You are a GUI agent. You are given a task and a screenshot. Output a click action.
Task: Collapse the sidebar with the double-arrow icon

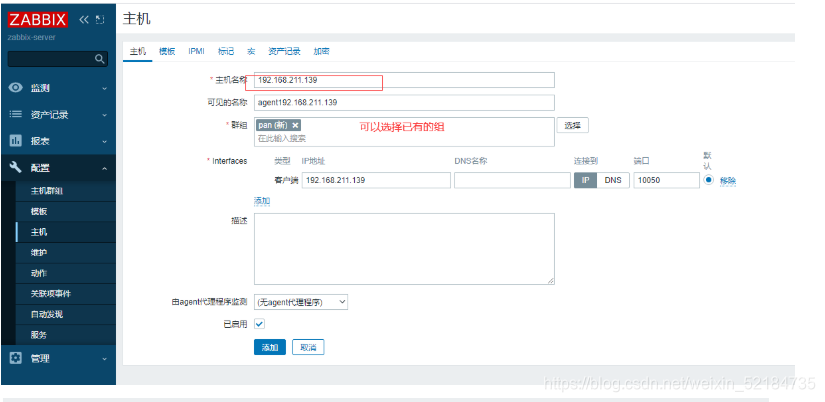click(84, 20)
